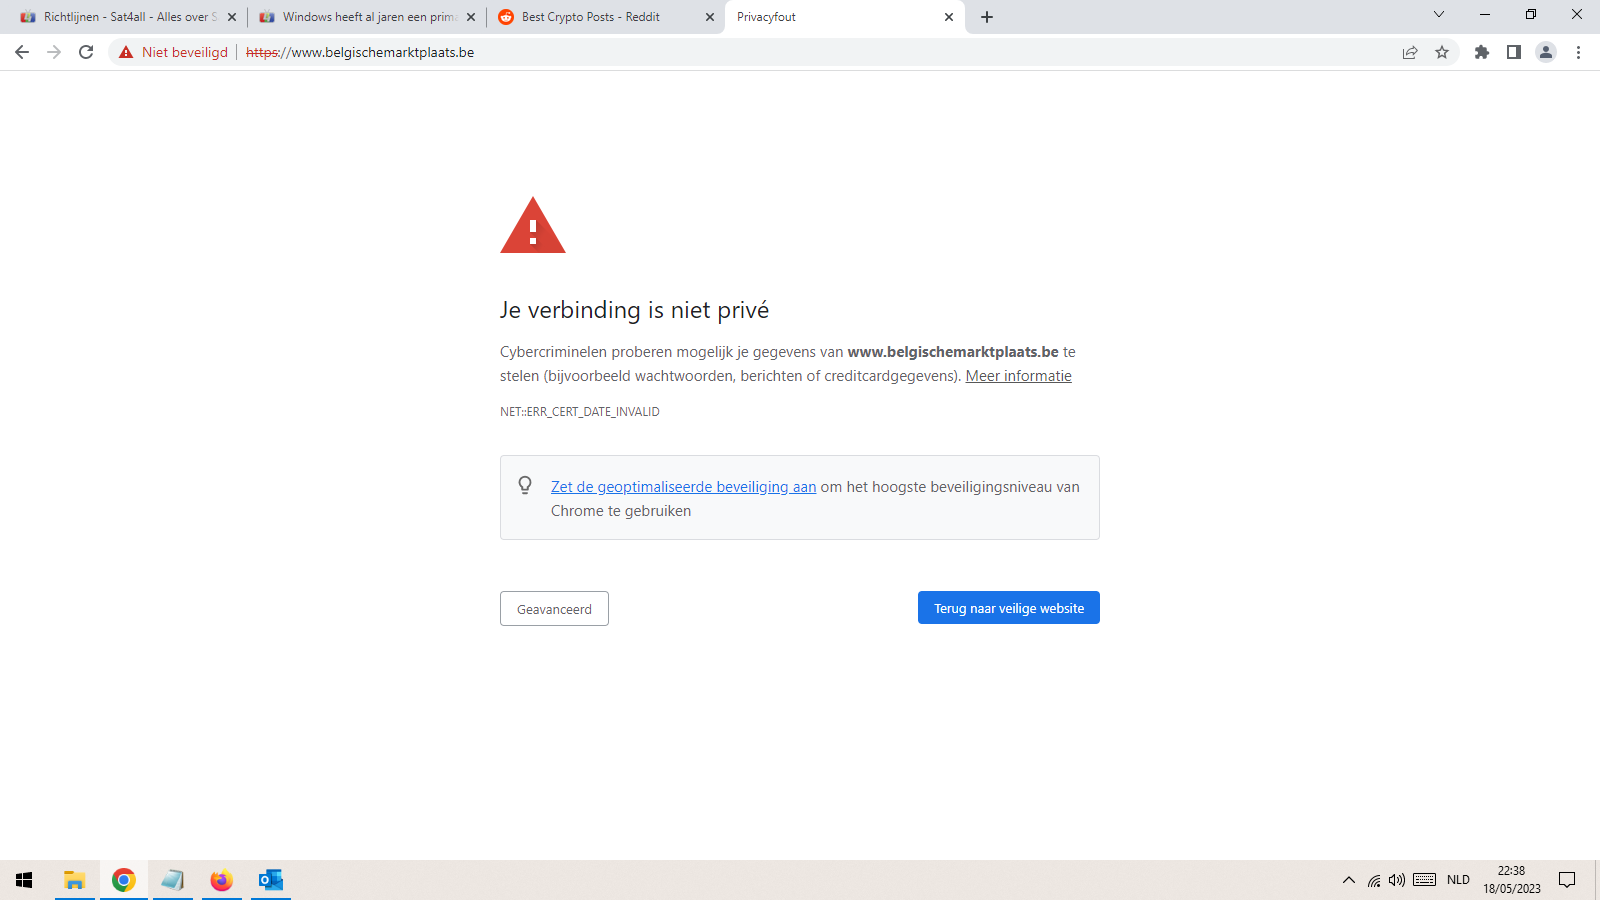Open the profile avatar icon
Viewport: 1600px width, 900px height.
coord(1546,52)
